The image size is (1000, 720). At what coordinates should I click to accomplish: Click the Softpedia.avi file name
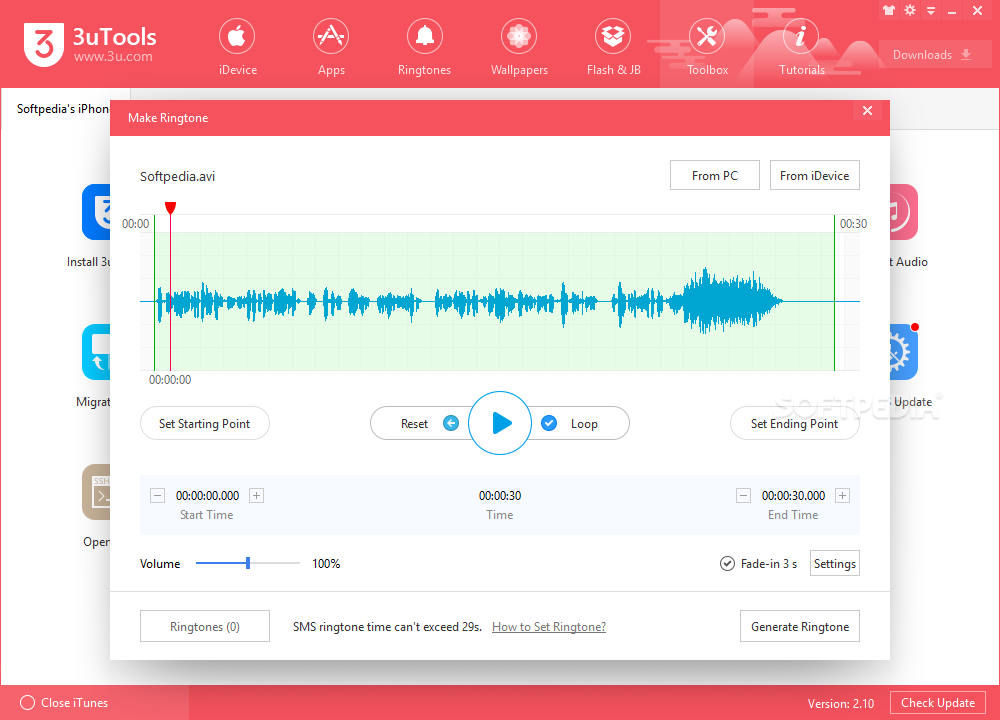[x=177, y=177]
